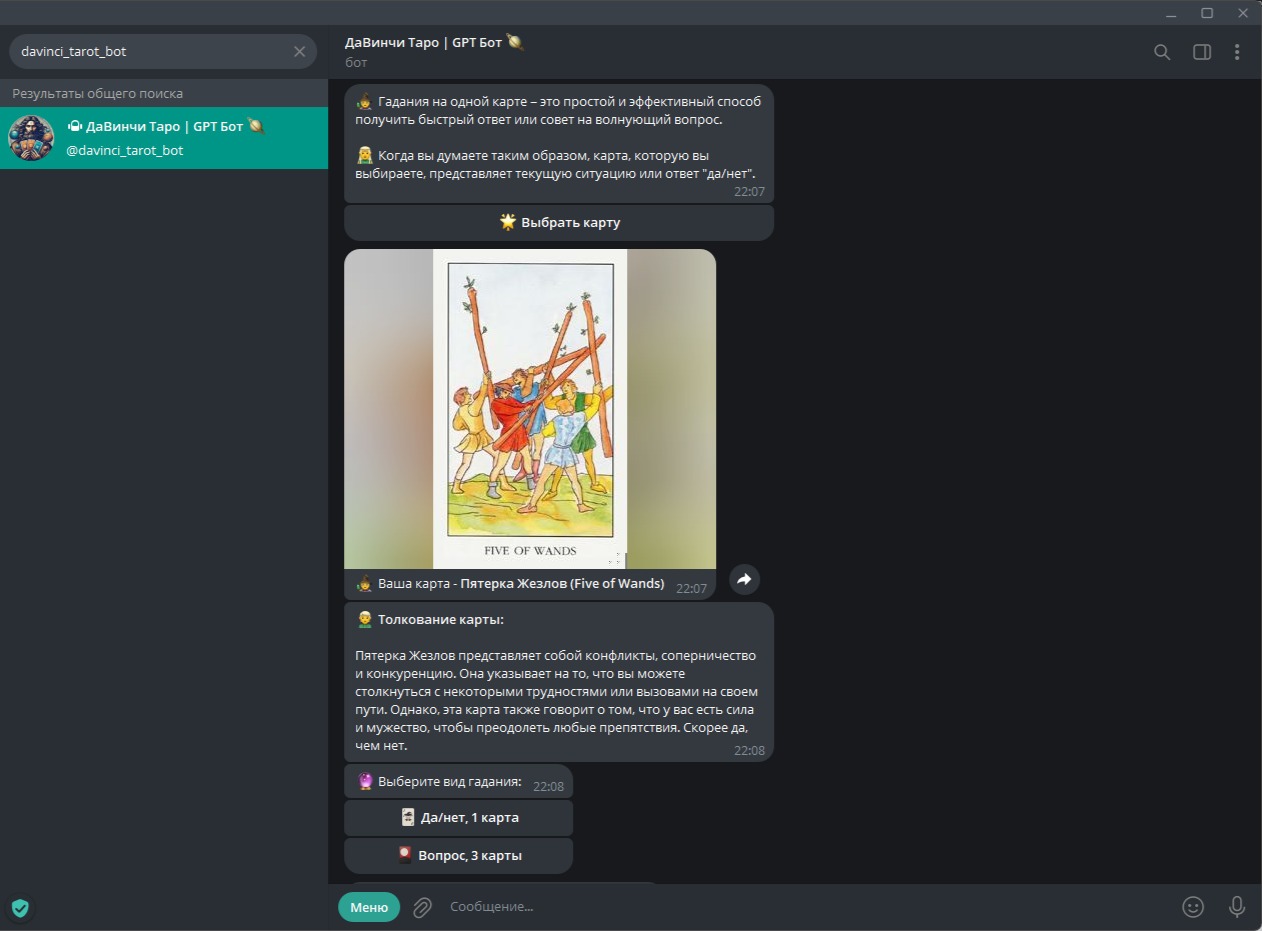The image size is (1262, 931).
Task: Click the Результаты общего поиска label
Action: [x=97, y=93]
